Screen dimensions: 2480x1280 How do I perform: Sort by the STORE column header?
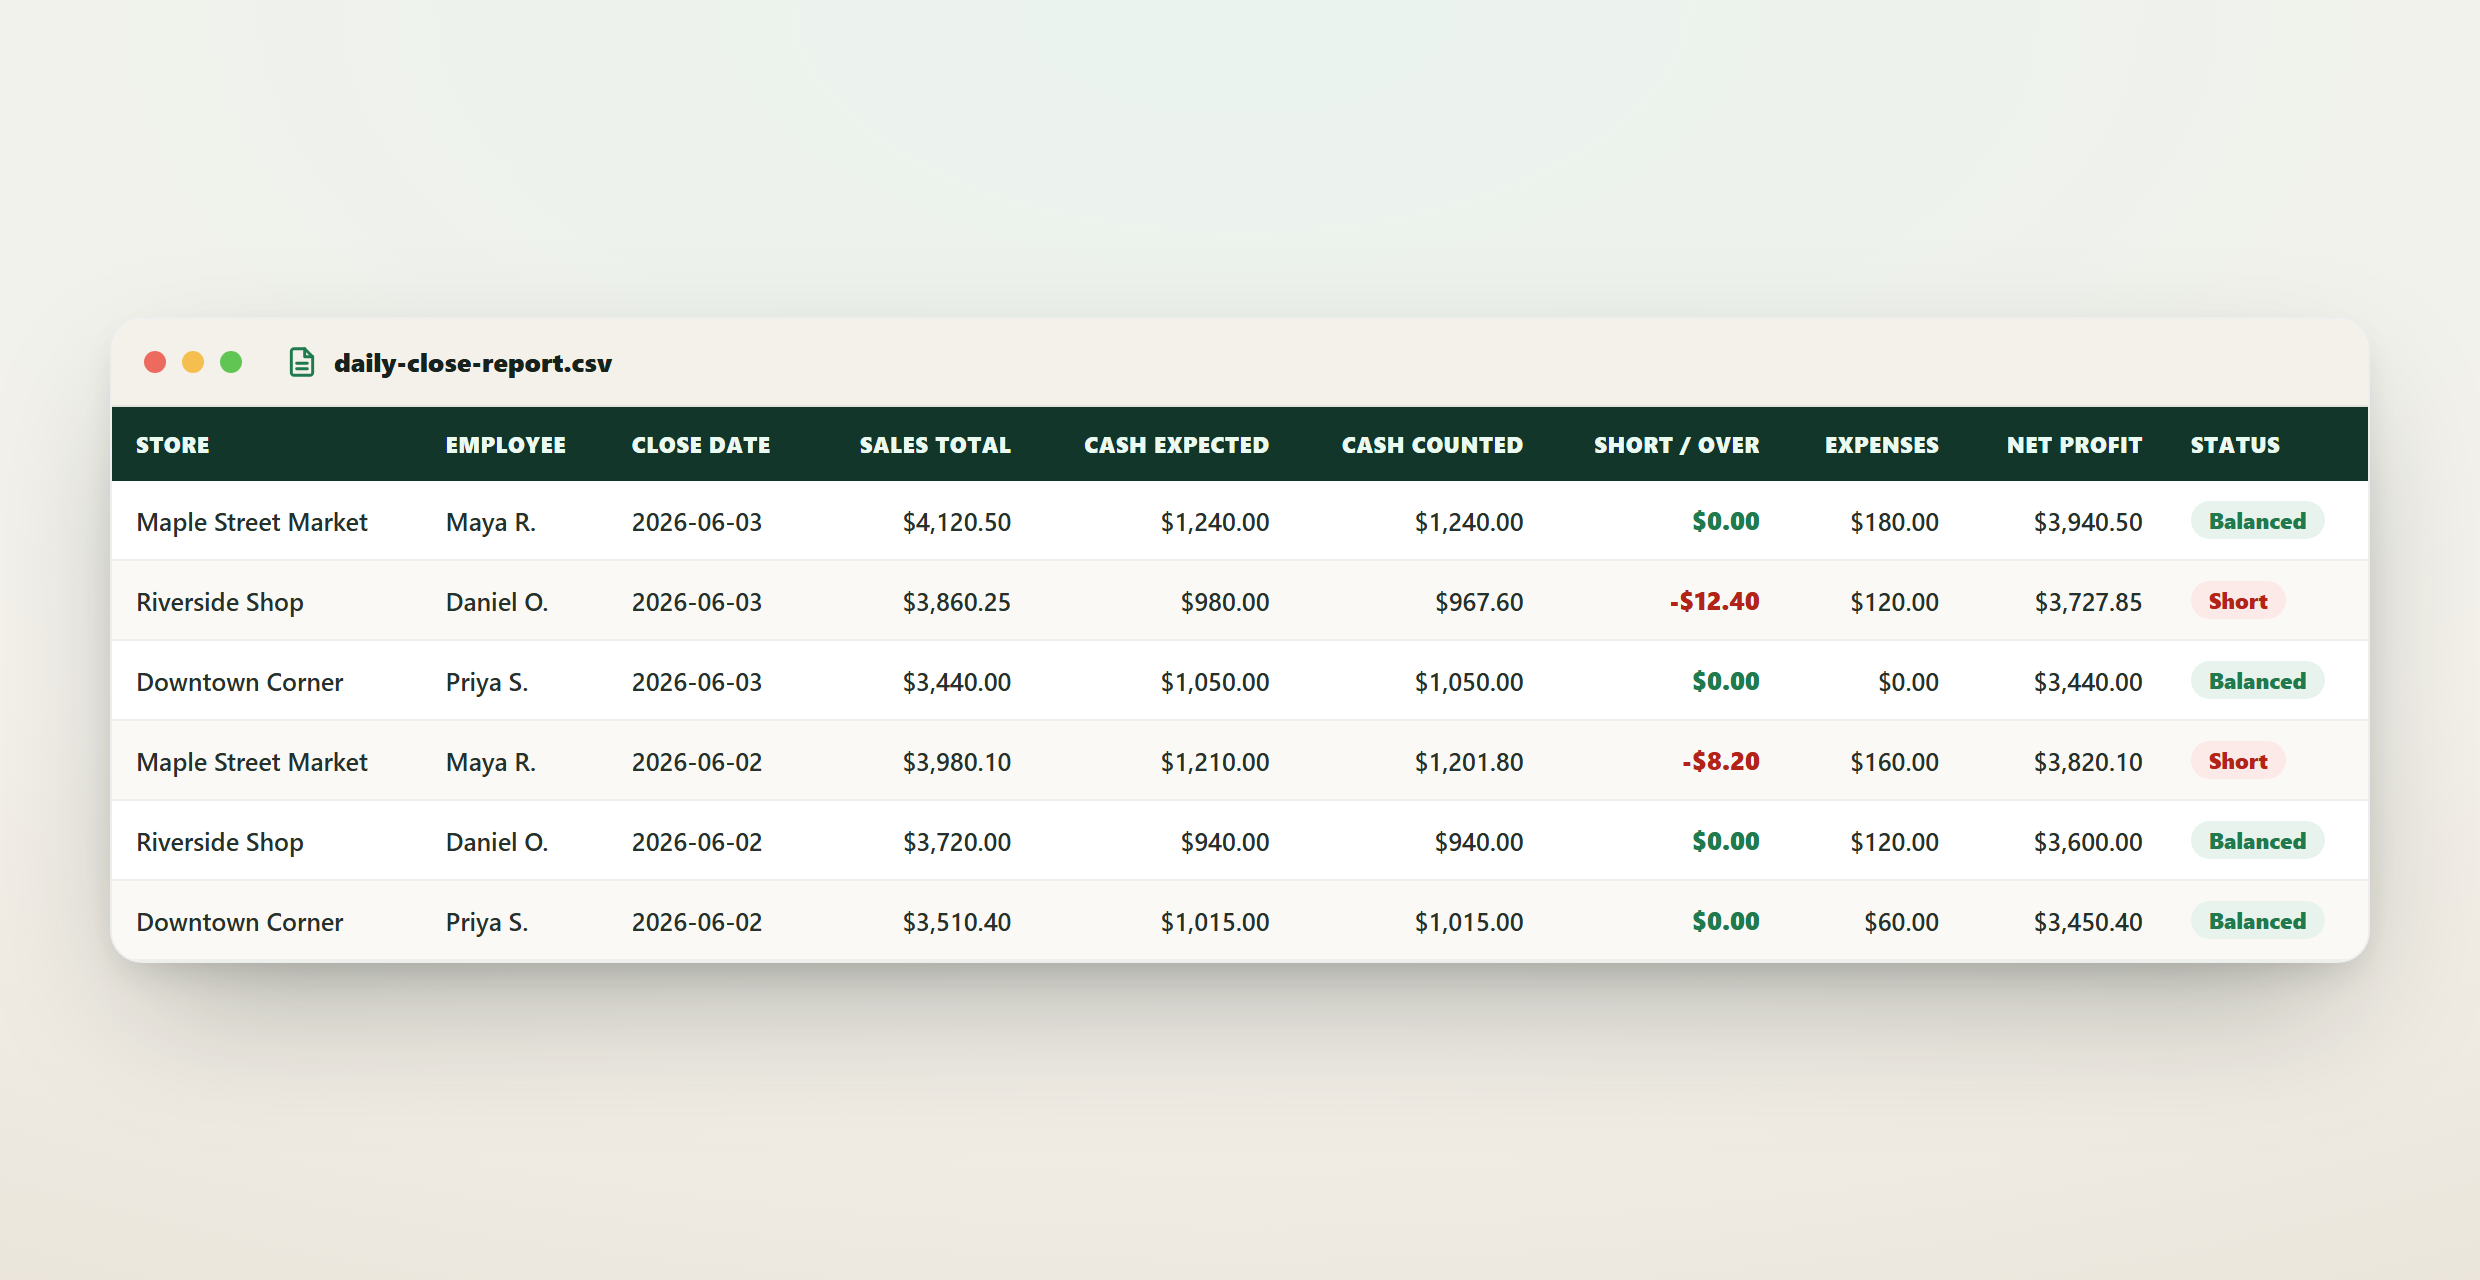pos(173,445)
